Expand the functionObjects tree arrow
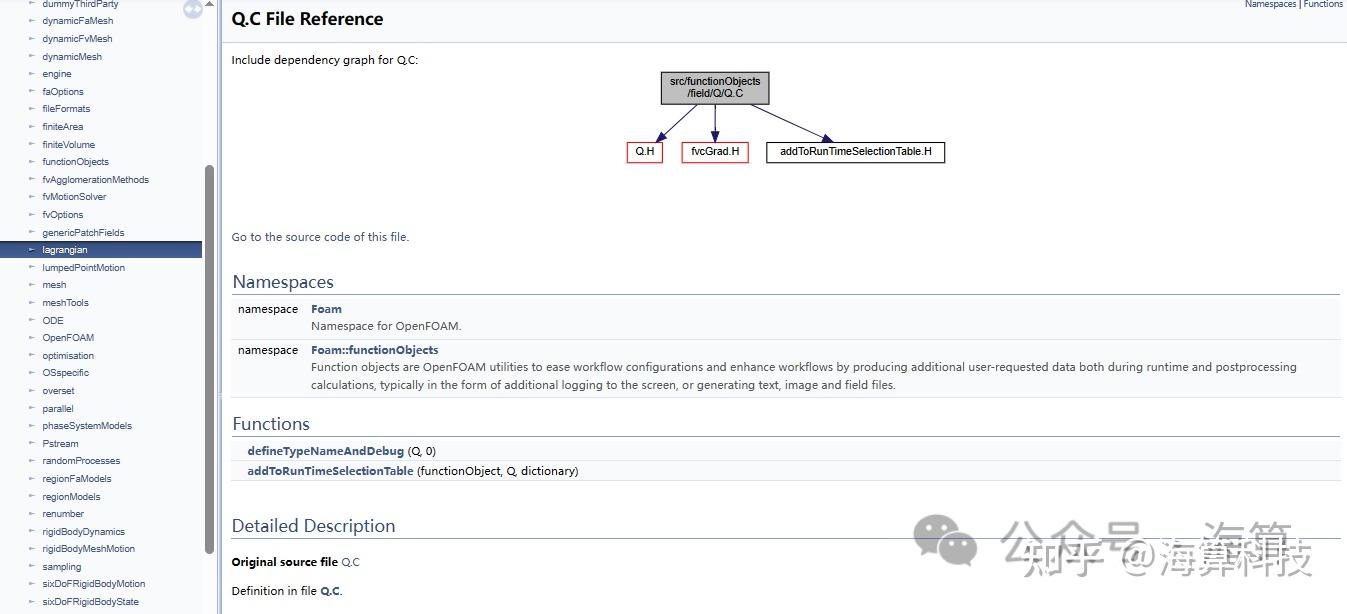 [x=32, y=162]
